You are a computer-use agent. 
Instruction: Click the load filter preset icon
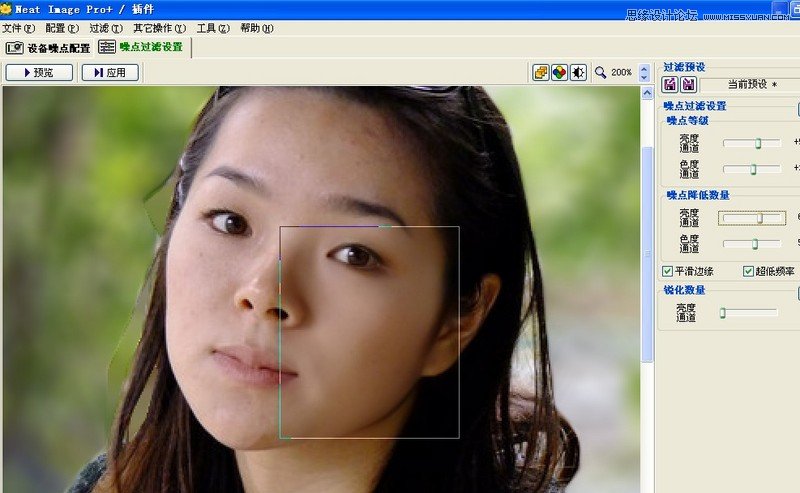[670, 84]
